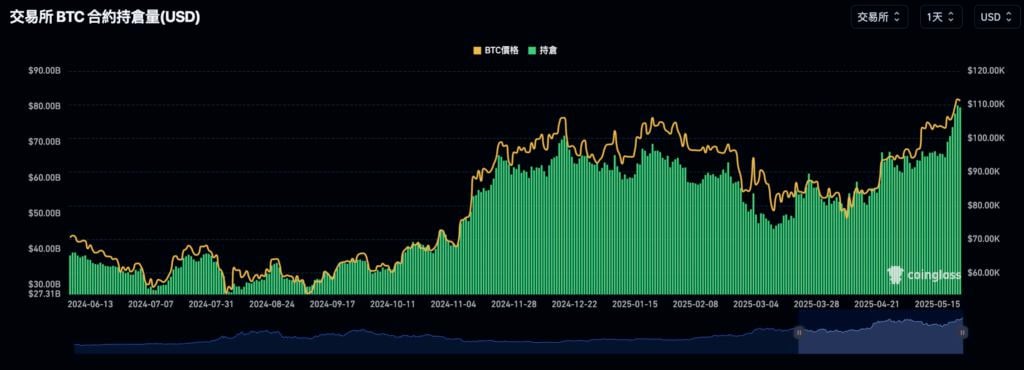This screenshot has width=1024, height=370.
Task: Click the right handle of the range selector
Action: [963, 333]
